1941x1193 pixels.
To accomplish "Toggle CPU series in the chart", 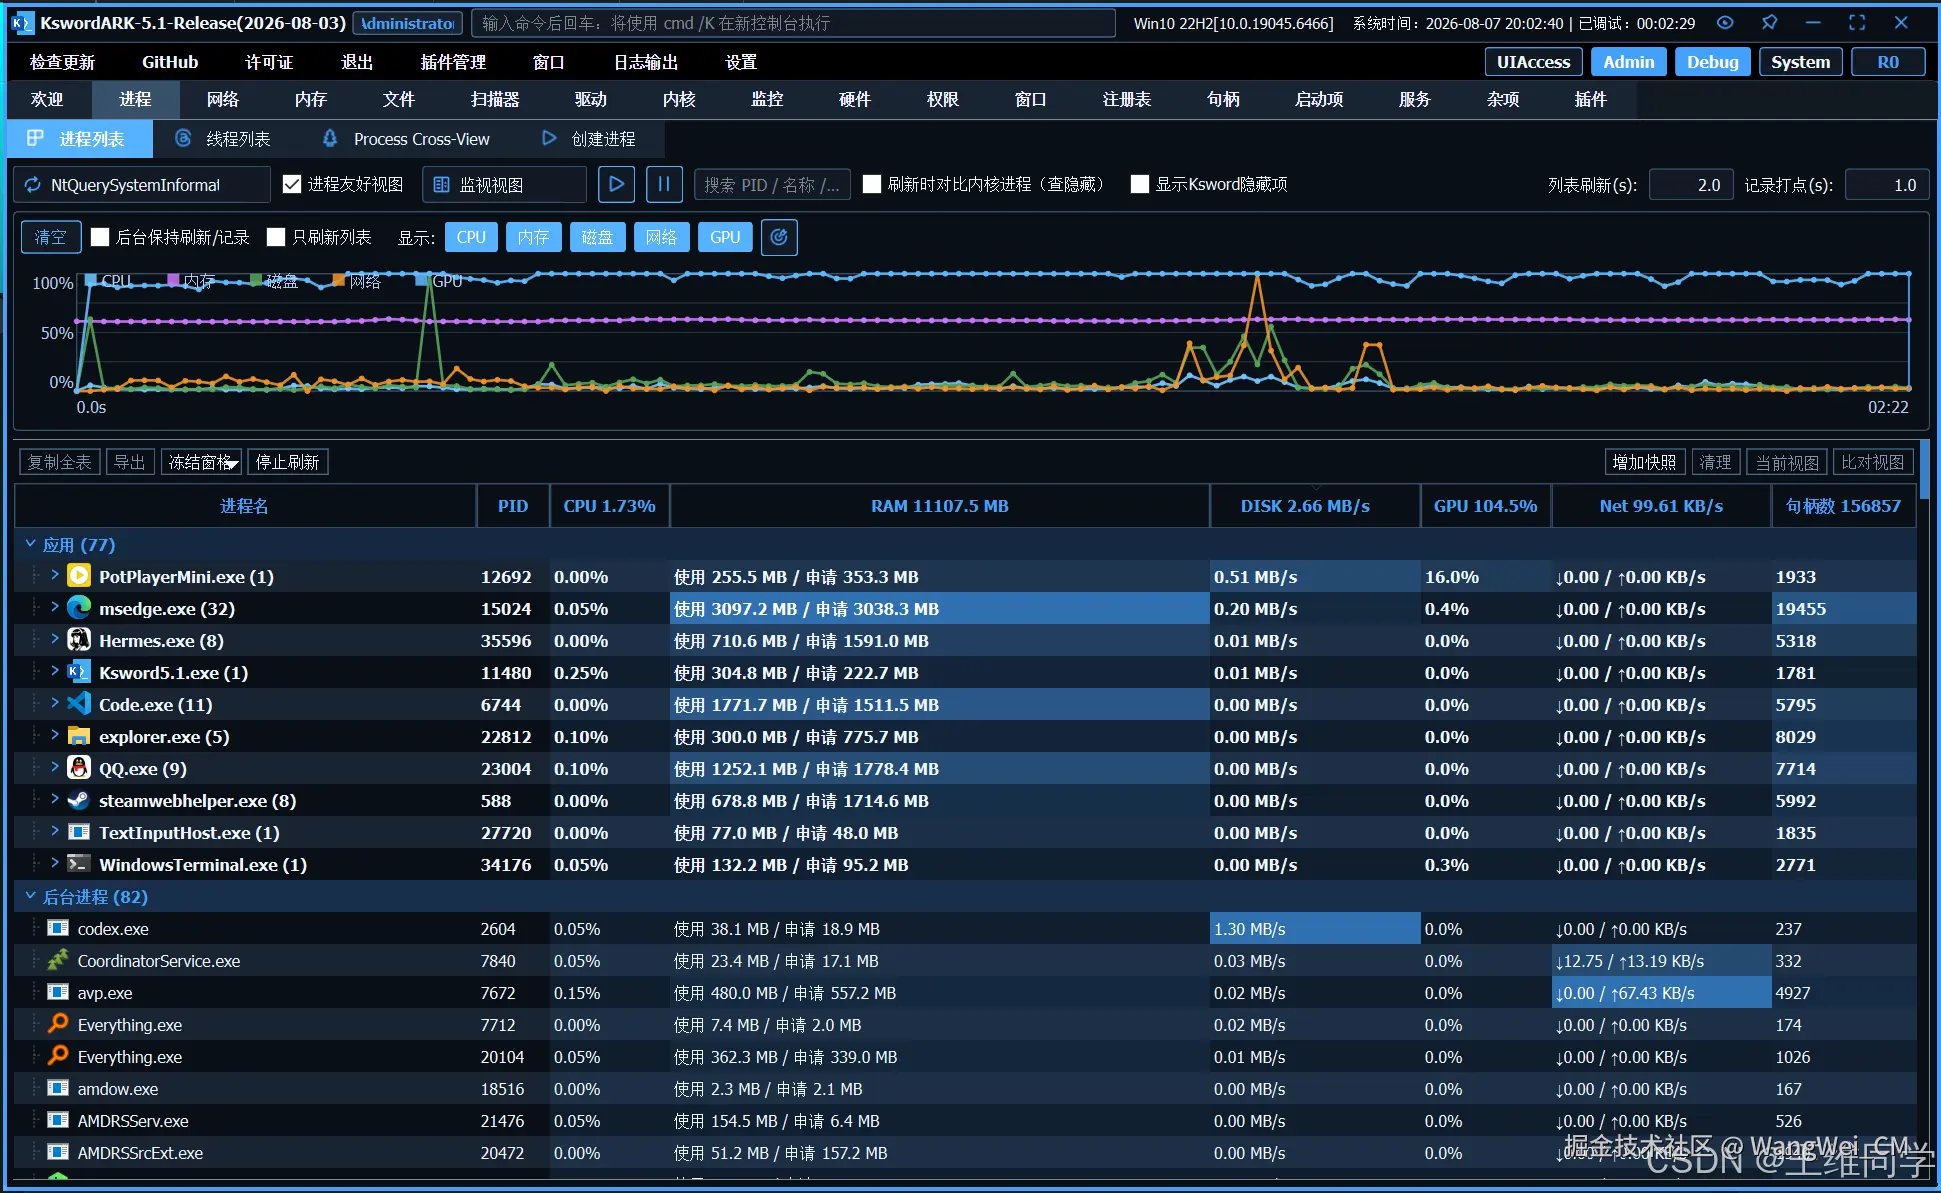I will click(x=471, y=237).
